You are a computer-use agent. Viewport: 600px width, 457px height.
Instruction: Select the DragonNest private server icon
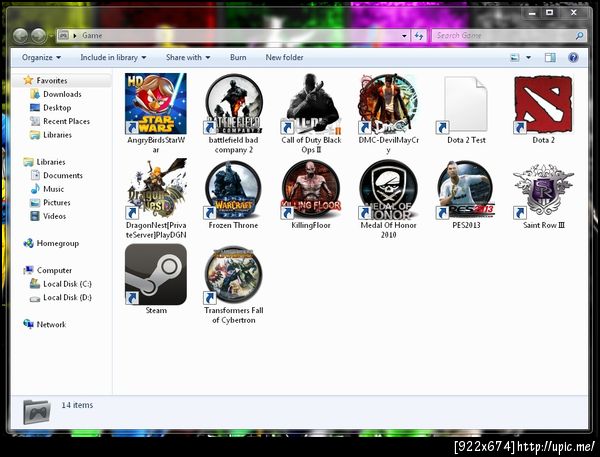click(x=156, y=189)
